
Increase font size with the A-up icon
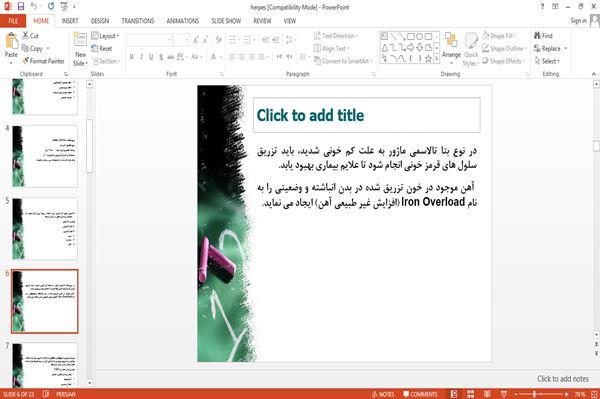click(196, 40)
